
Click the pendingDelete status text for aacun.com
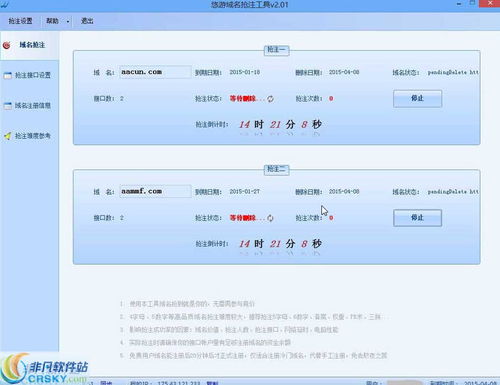coord(453,72)
